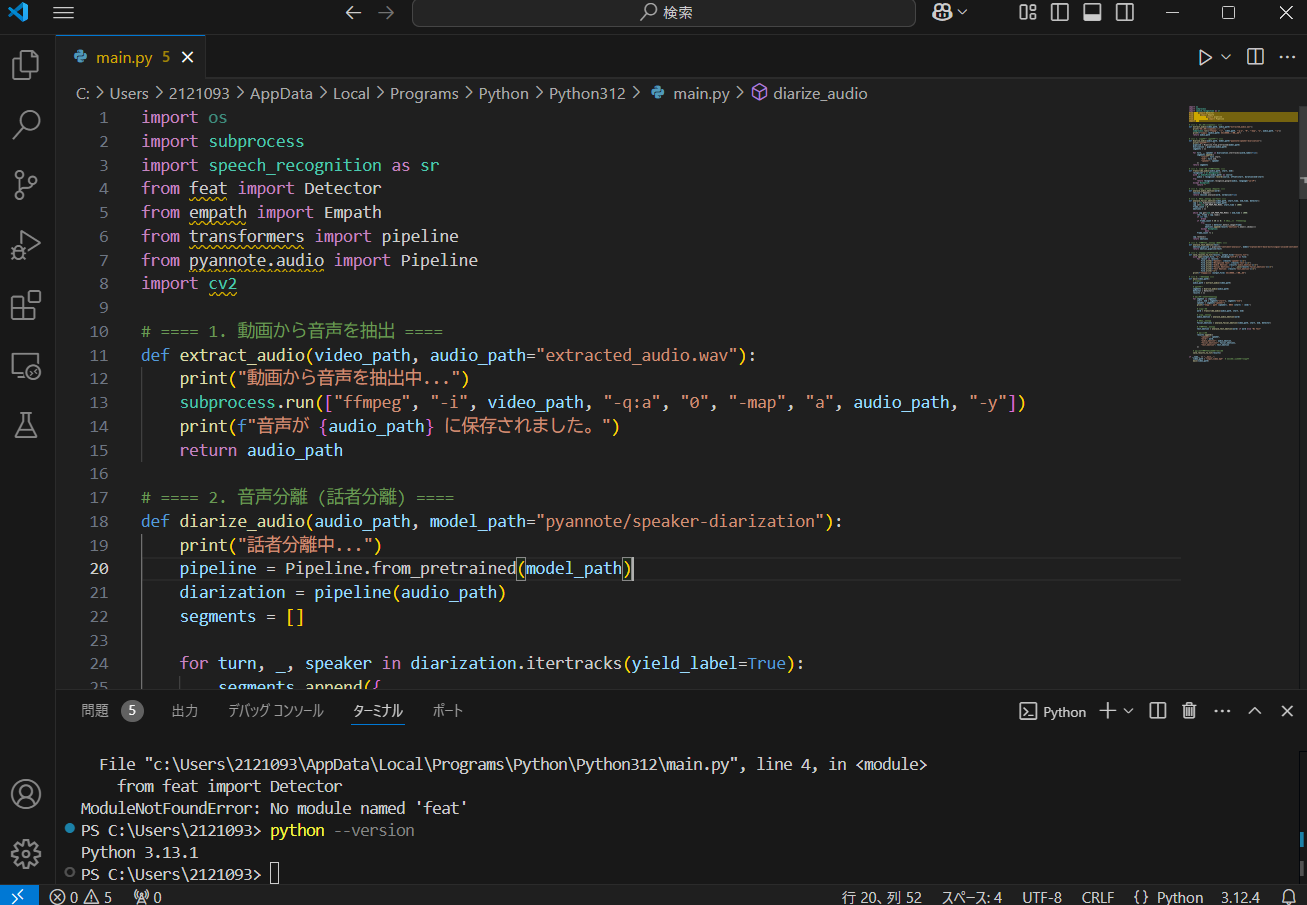Maximize the panel with up chevron

tap(1256, 711)
